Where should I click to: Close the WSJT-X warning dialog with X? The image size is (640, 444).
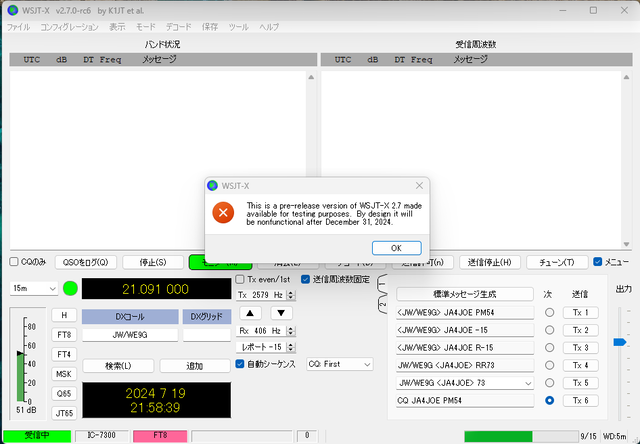[x=419, y=186]
